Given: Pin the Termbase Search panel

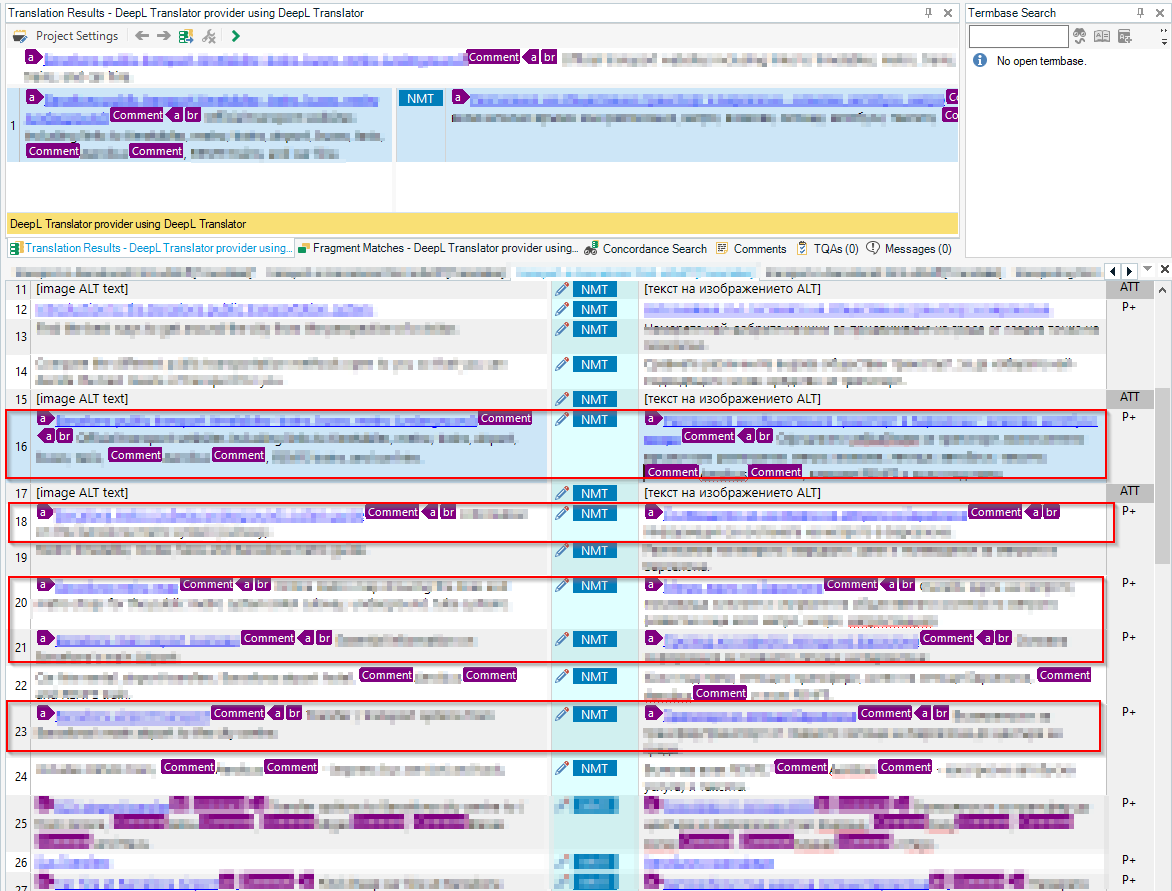Looking at the screenshot, I should tap(1141, 13).
